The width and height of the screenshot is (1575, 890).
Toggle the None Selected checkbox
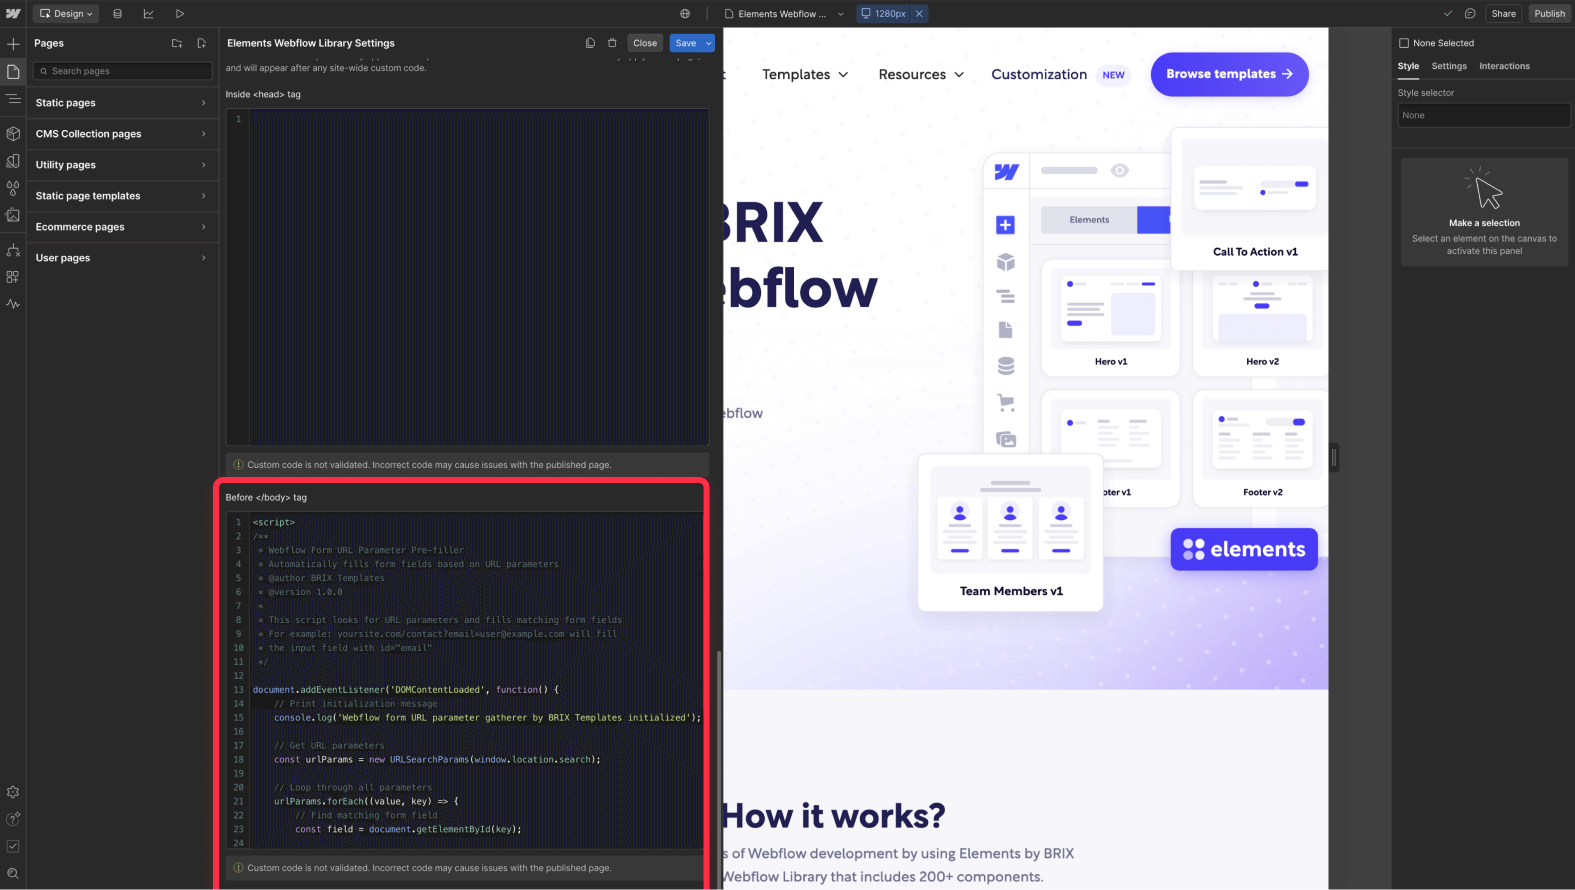point(1404,43)
